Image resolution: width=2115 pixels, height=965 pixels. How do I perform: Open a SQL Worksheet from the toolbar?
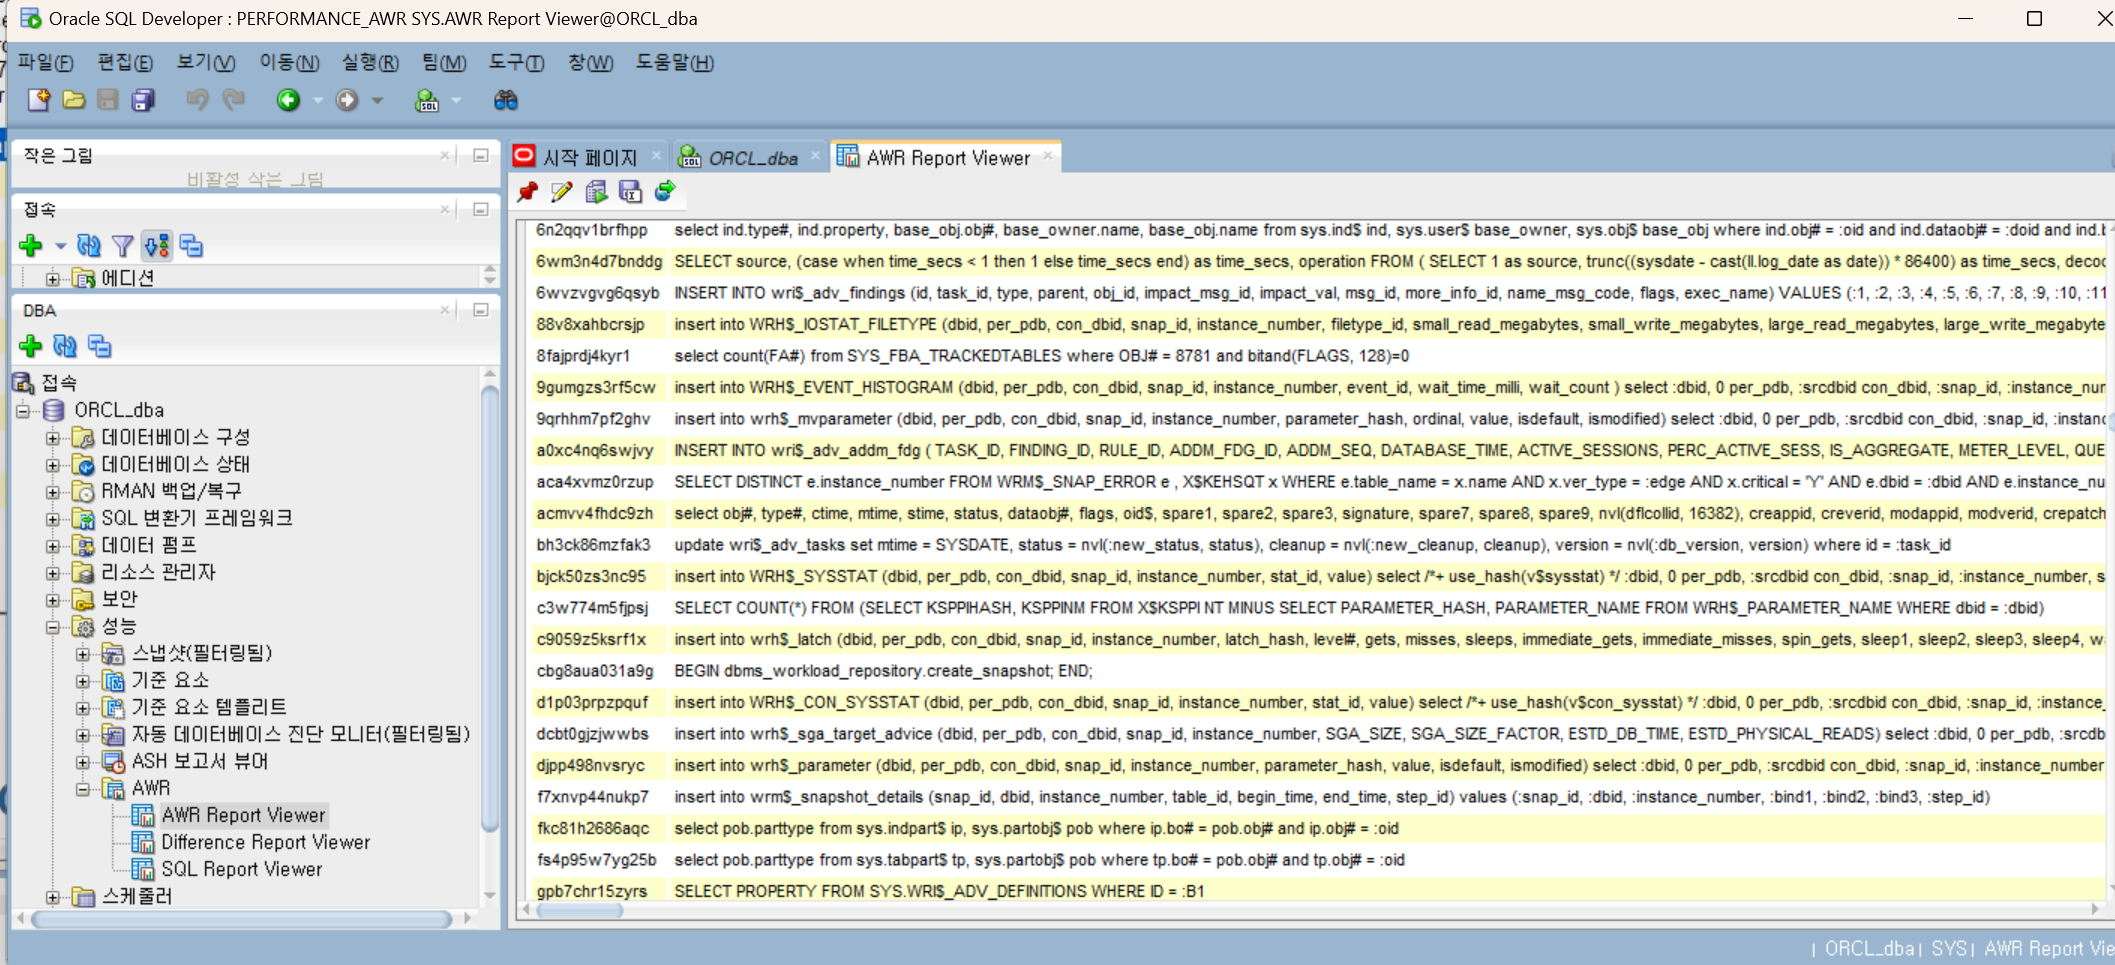427,100
